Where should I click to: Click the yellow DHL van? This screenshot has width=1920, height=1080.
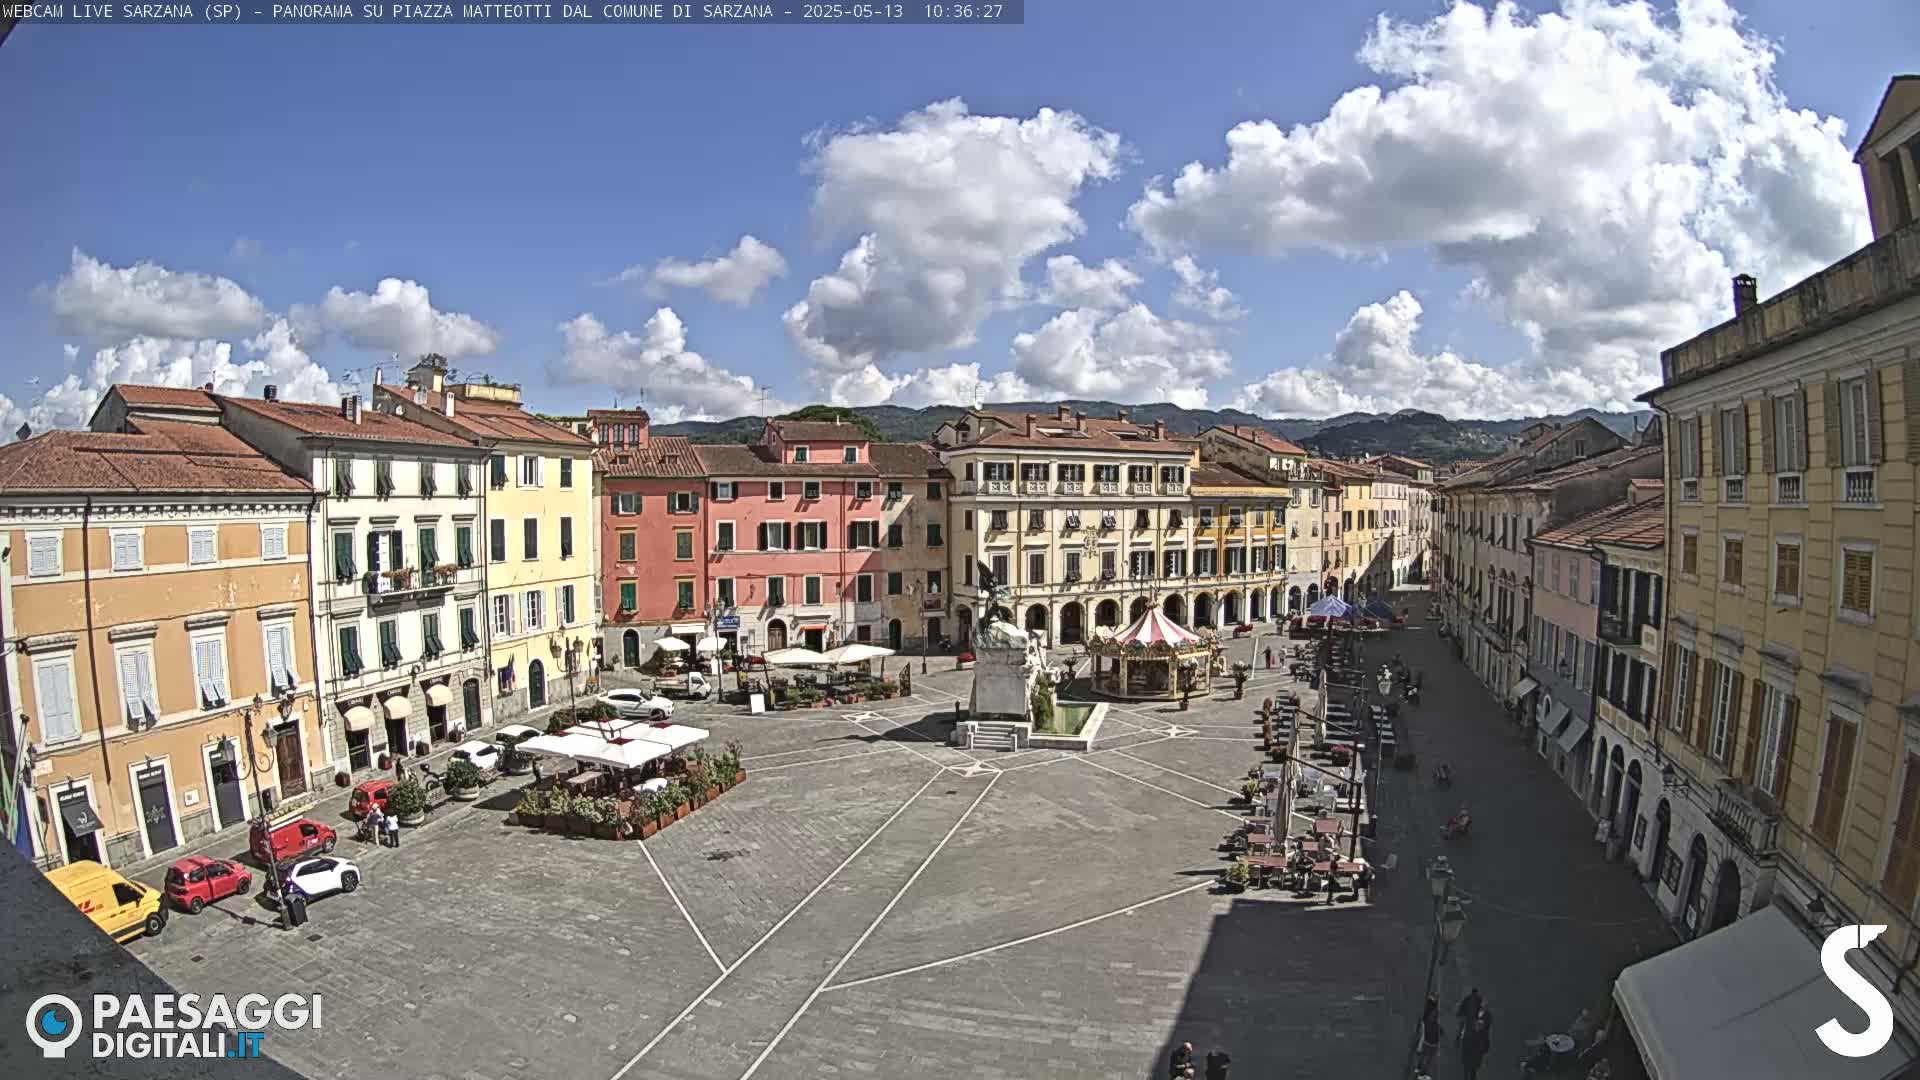[107, 899]
